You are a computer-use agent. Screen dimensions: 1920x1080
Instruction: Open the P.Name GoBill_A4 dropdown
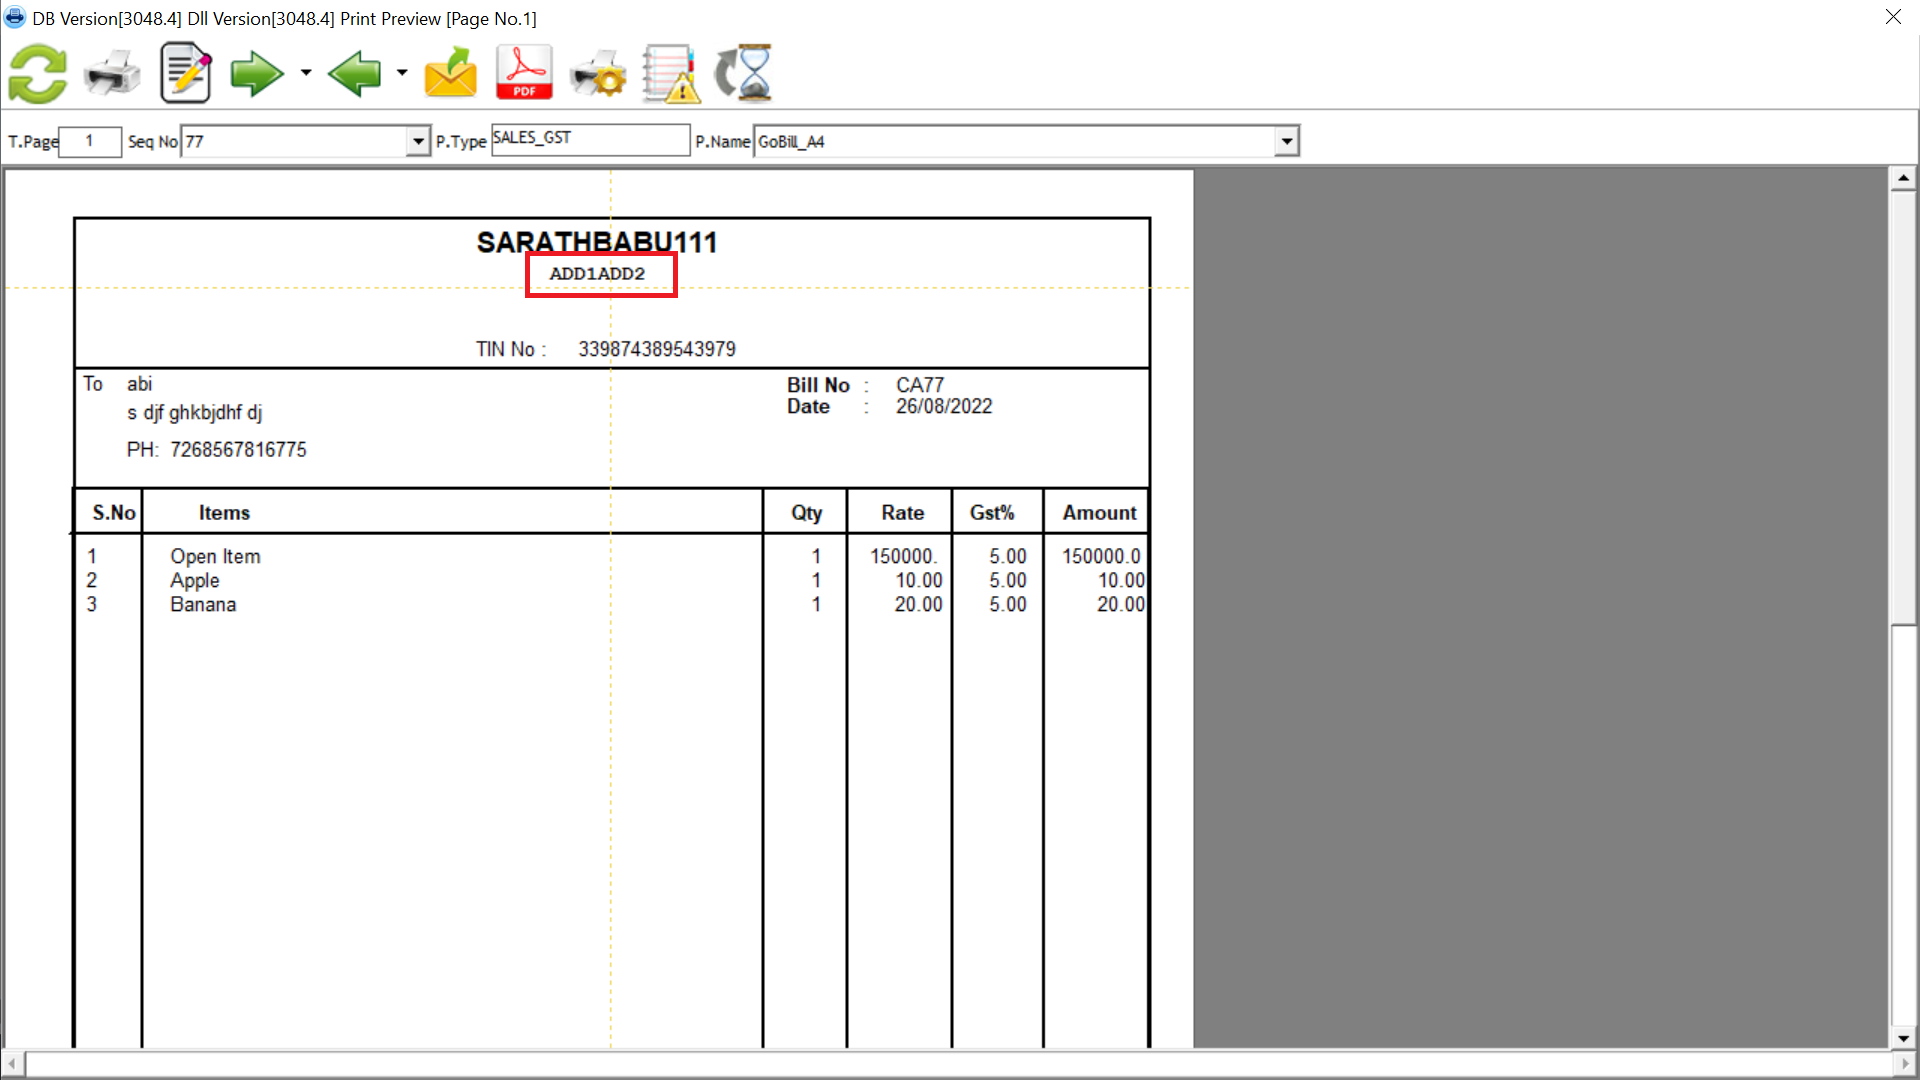click(1286, 141)
